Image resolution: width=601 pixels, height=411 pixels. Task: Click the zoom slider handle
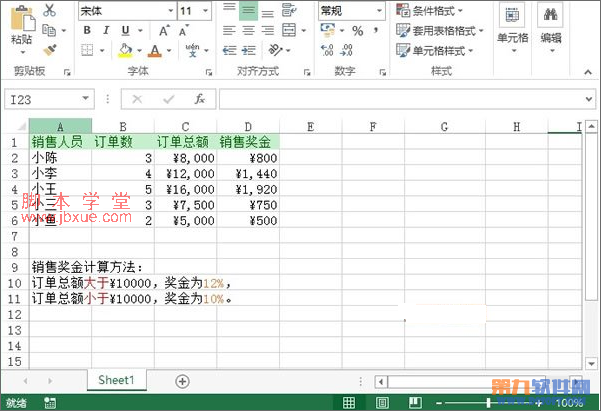[x=488, y=403]
